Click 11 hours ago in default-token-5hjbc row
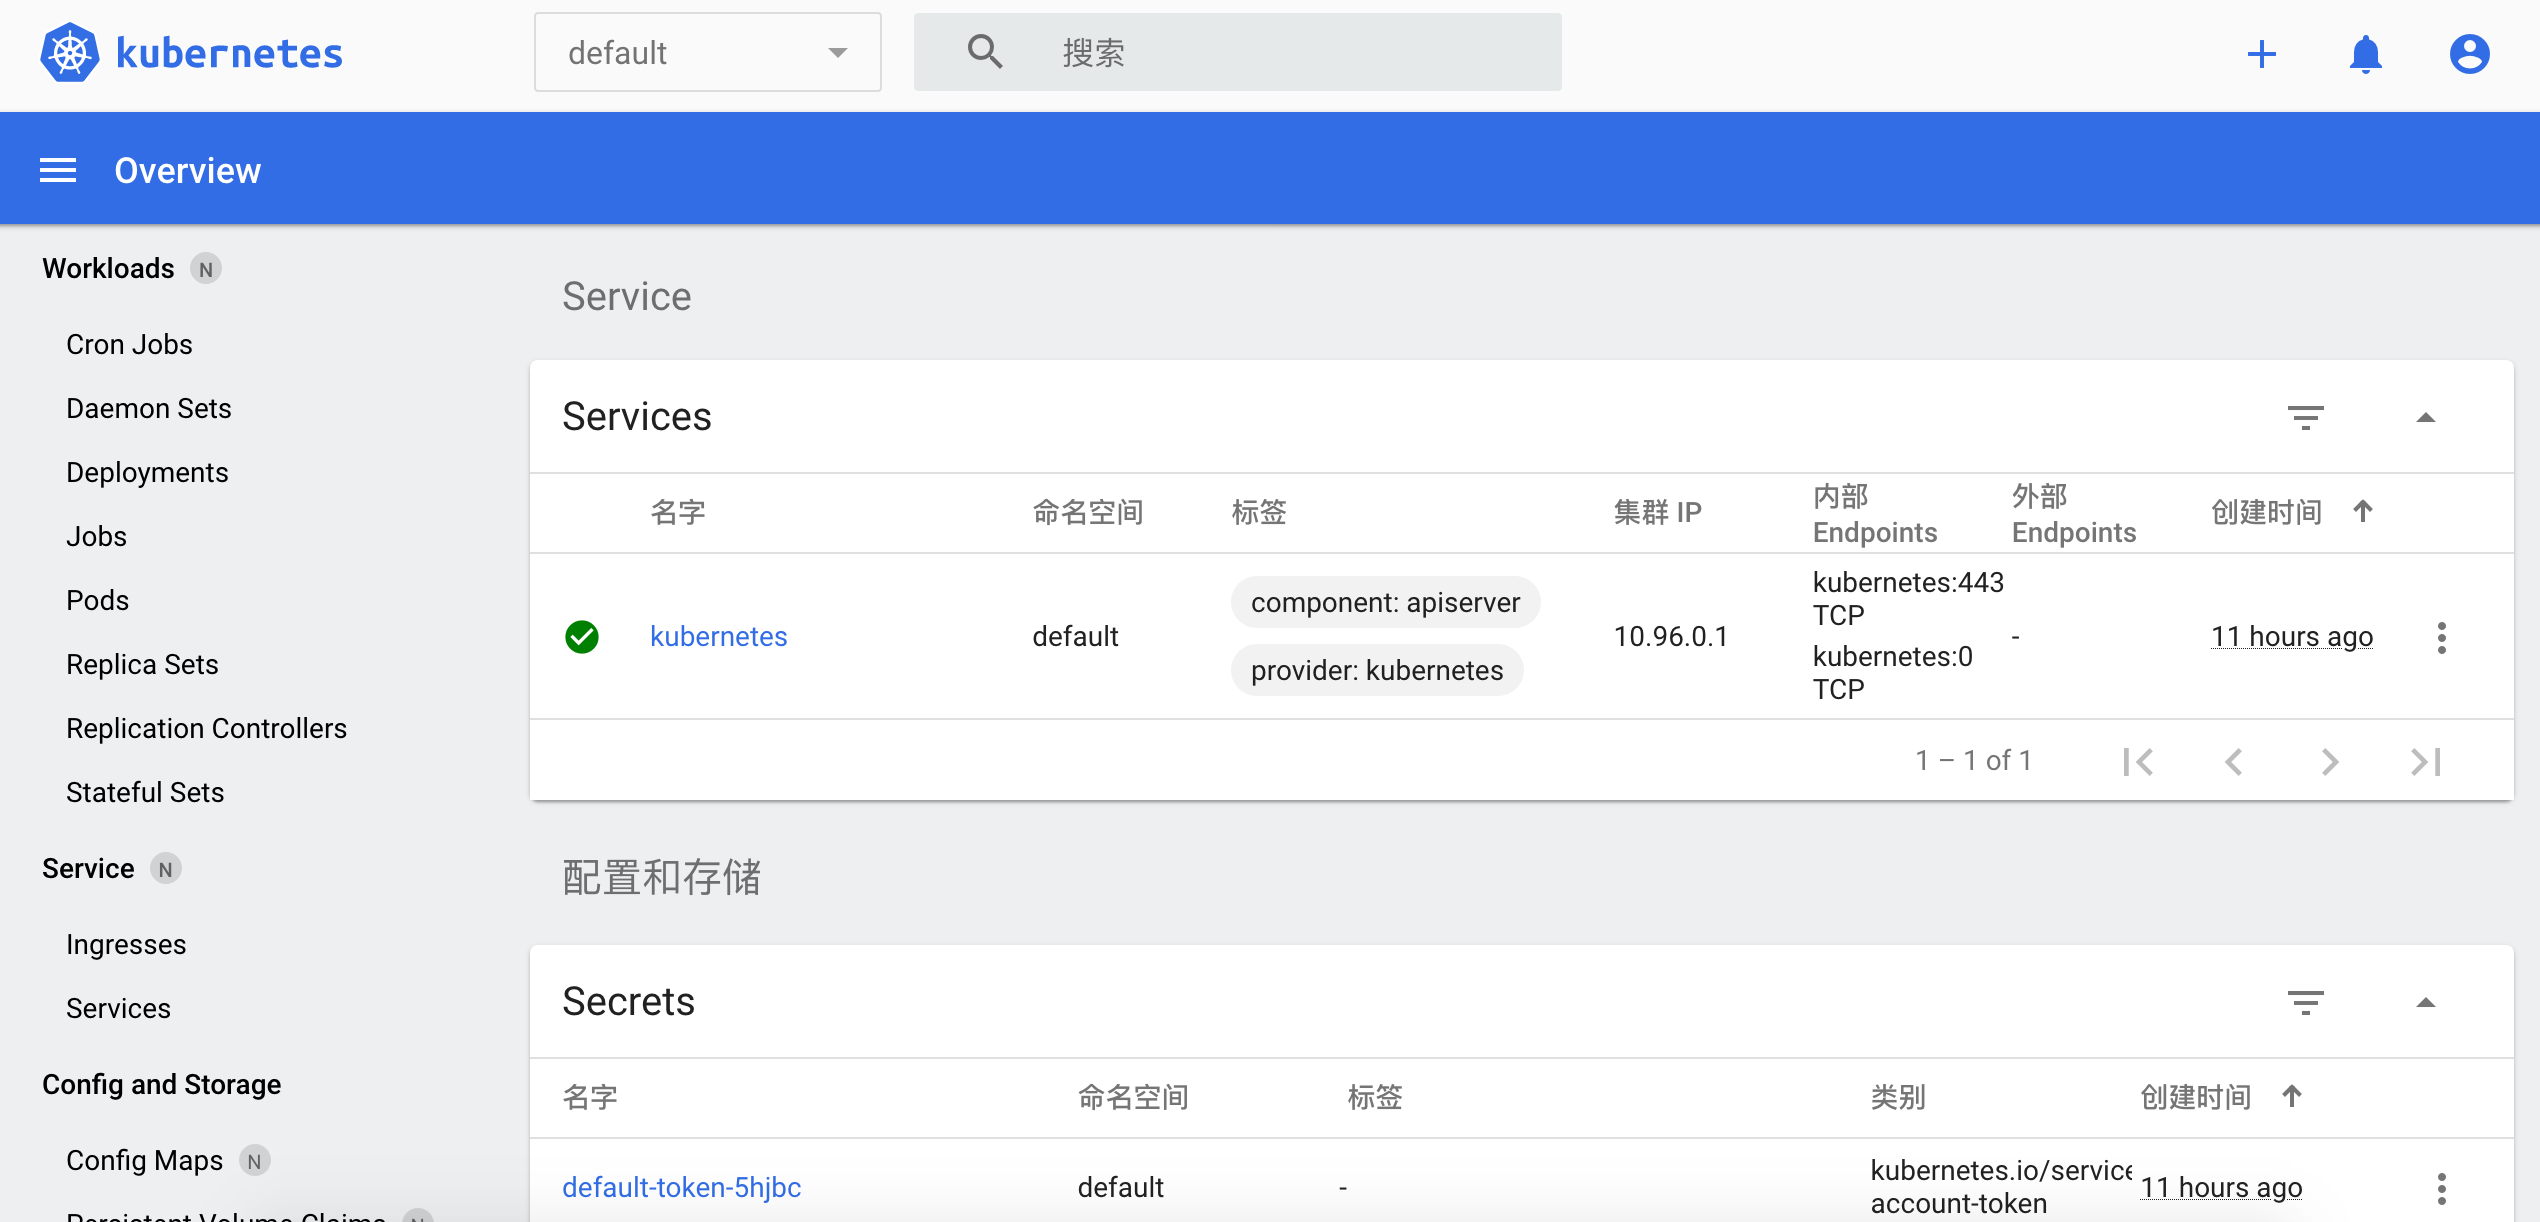Screen dimensions: 2540x1222 [x=2220, y=1188]
